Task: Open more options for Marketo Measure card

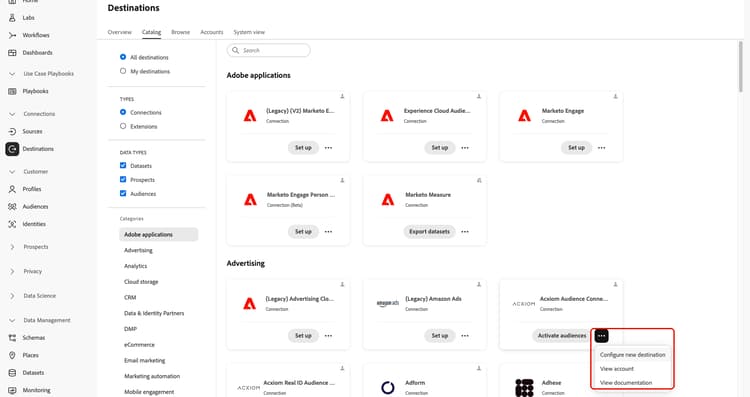Action: pyautogui.click(x=465, y=232)
